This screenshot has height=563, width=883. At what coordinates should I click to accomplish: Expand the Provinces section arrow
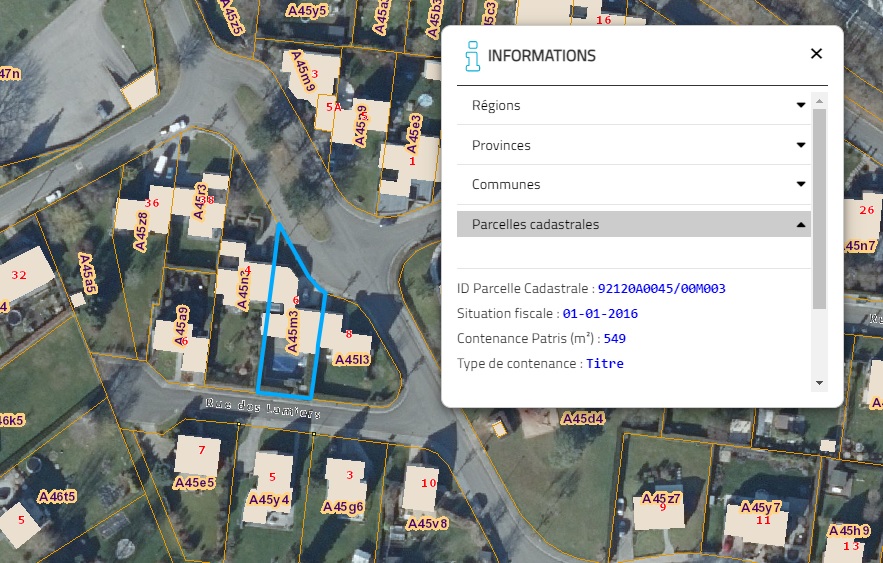[801, 145]
